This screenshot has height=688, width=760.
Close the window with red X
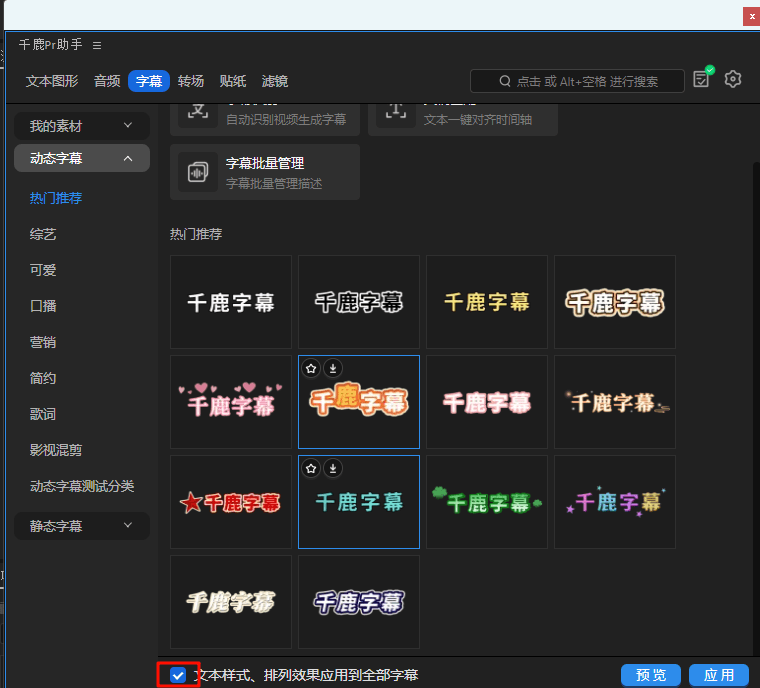[752, 16]
